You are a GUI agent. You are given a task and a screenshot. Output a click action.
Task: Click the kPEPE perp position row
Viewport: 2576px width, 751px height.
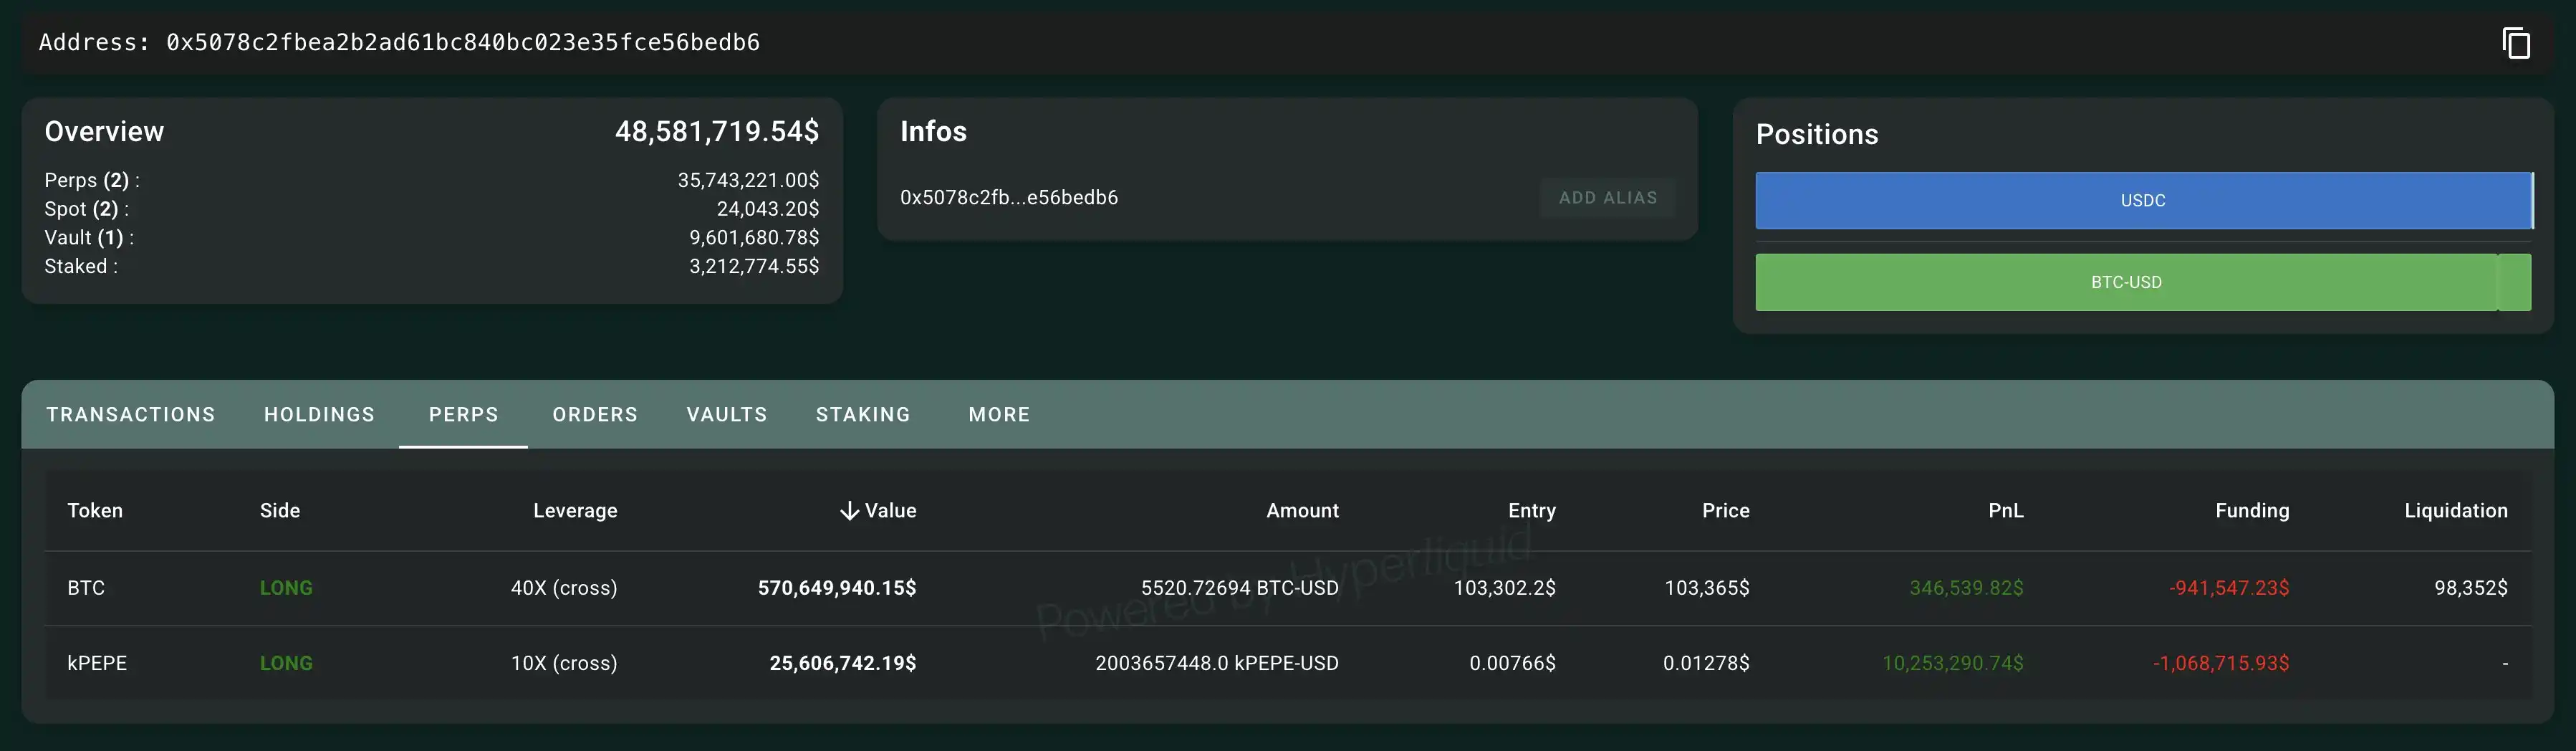(x=800, y=662)
